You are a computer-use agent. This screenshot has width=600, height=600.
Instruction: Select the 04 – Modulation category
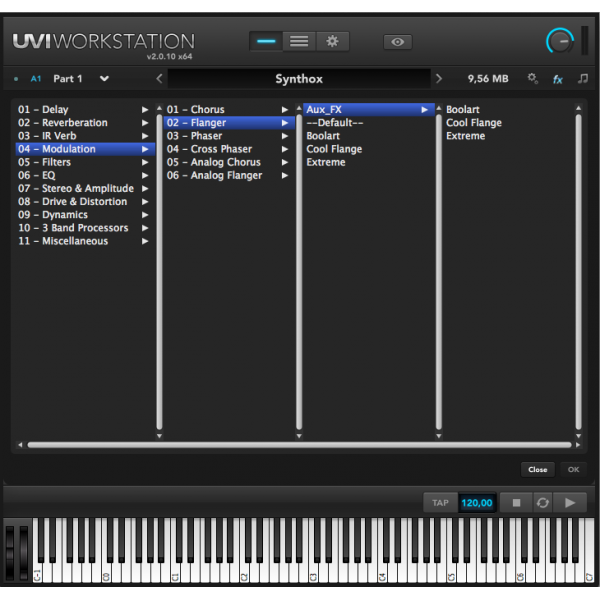[83, 149]
